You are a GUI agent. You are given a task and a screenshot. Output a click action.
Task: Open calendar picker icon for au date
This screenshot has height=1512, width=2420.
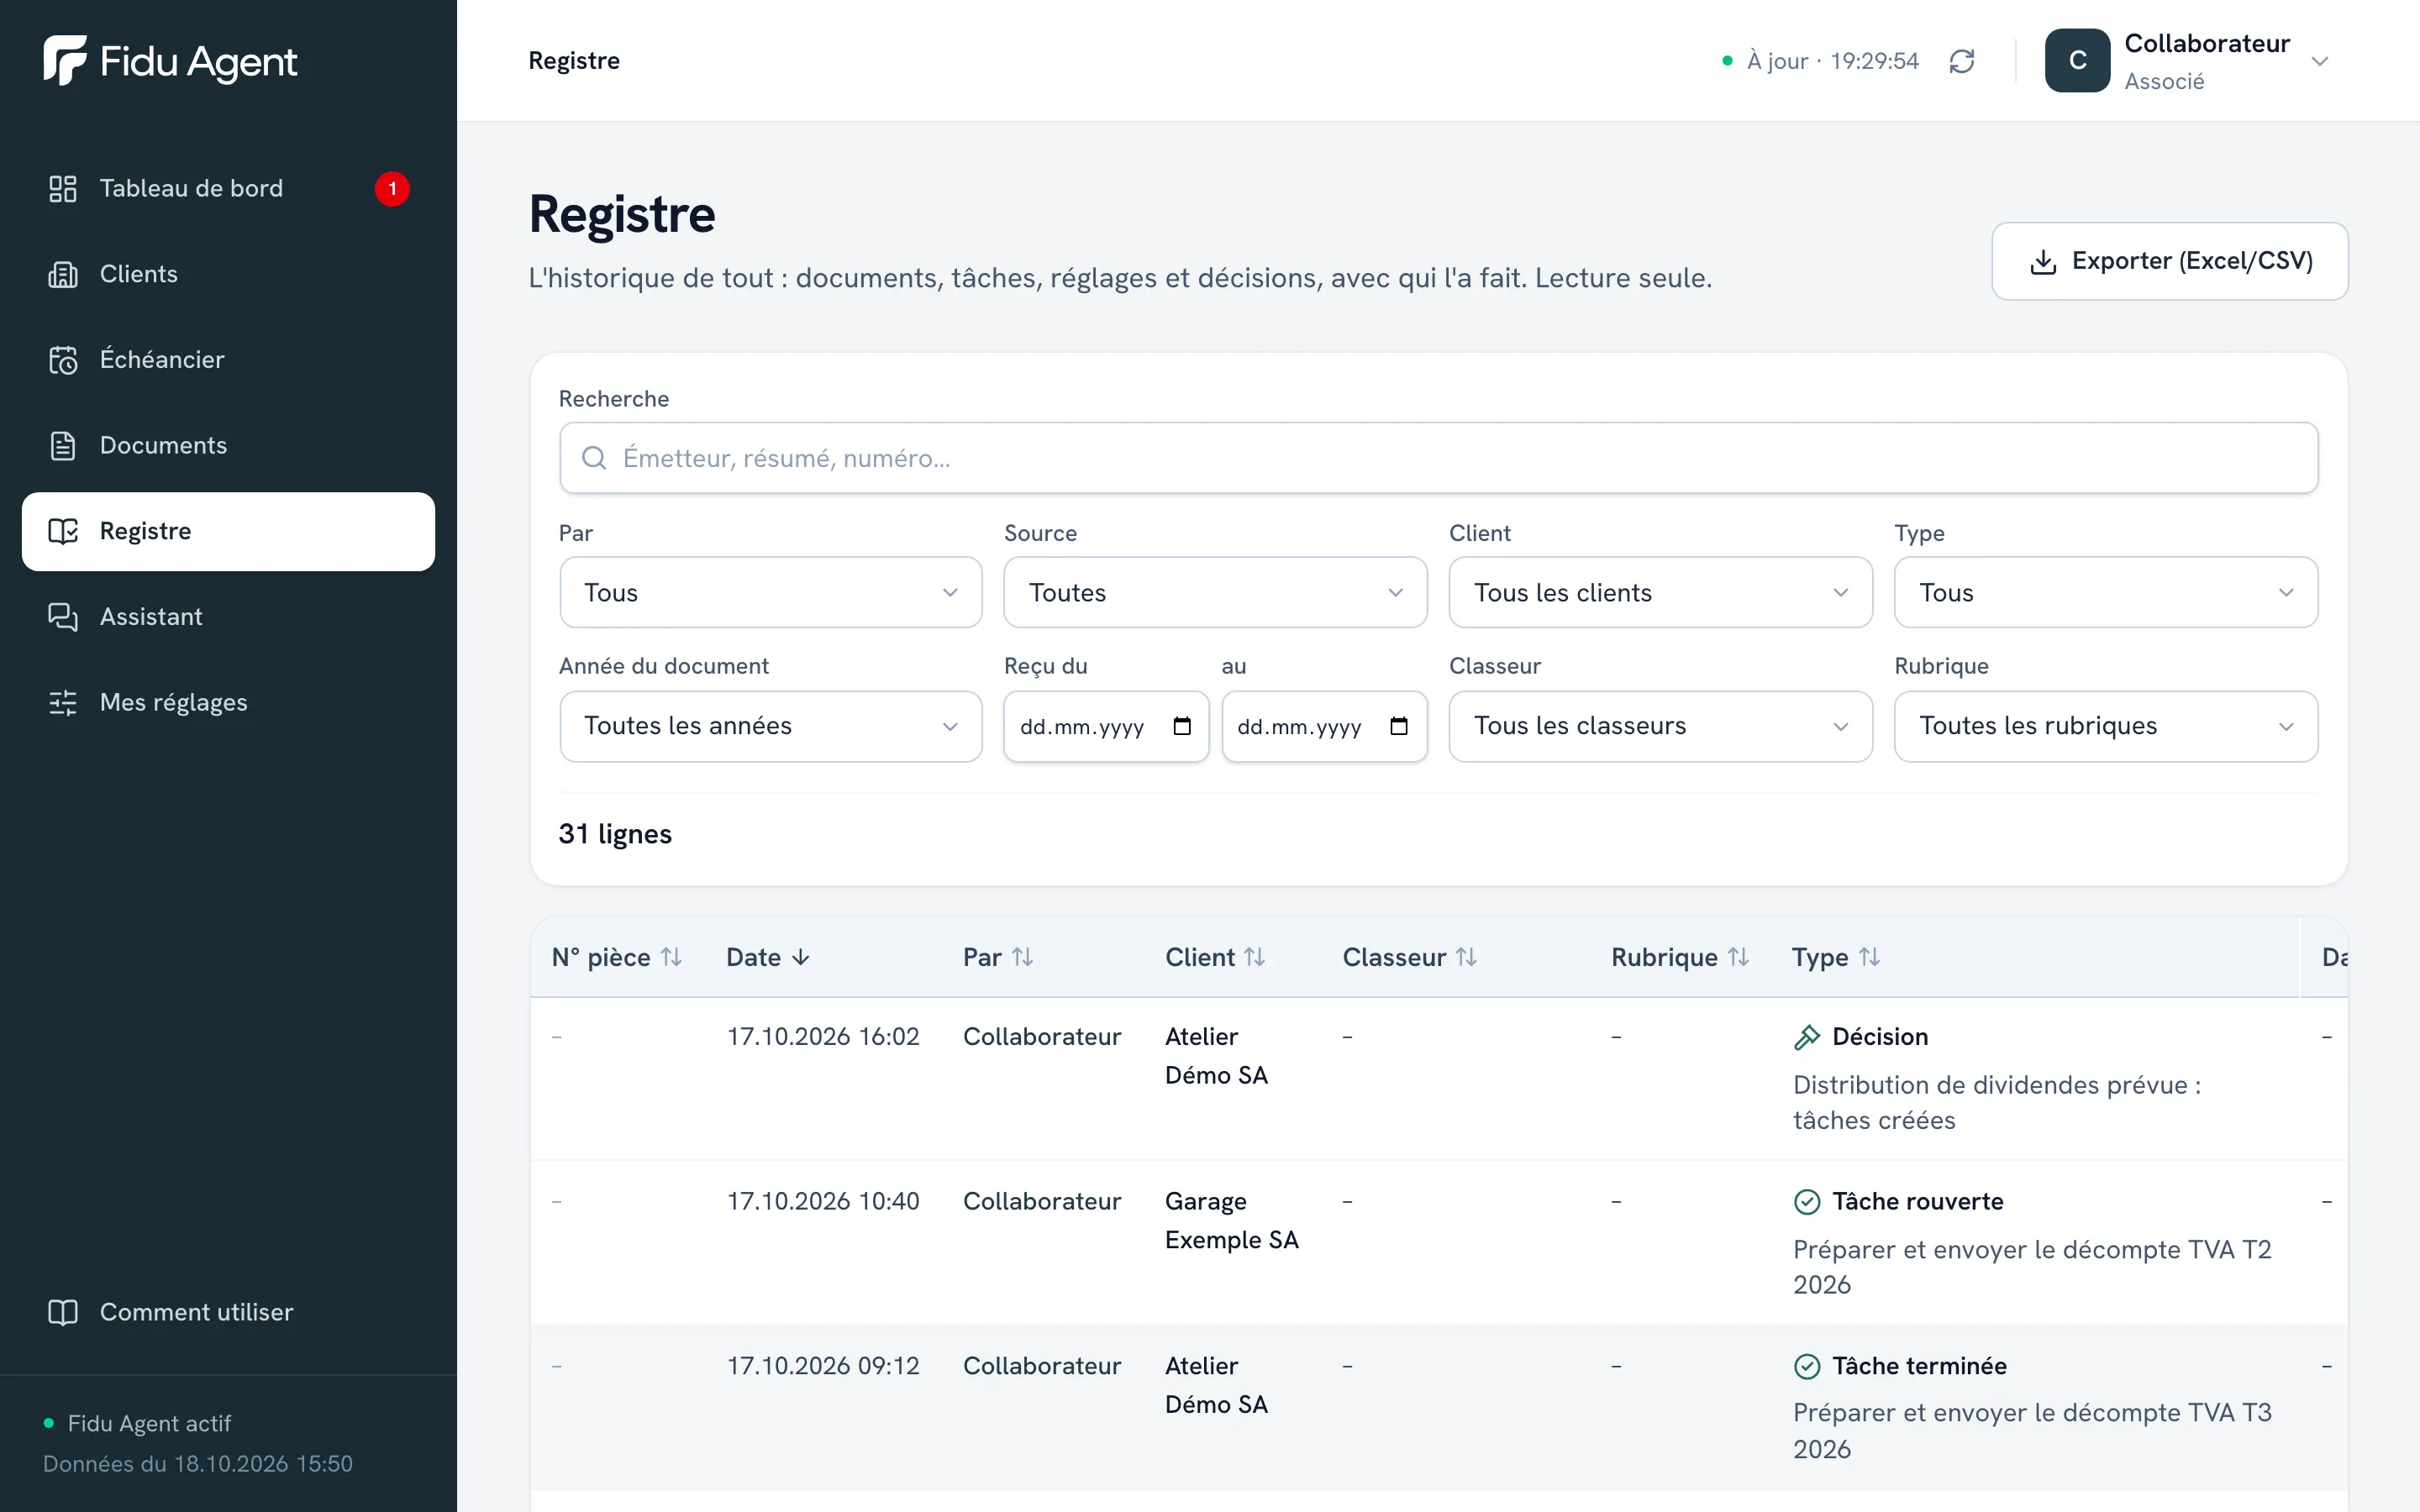(1399, 727)
